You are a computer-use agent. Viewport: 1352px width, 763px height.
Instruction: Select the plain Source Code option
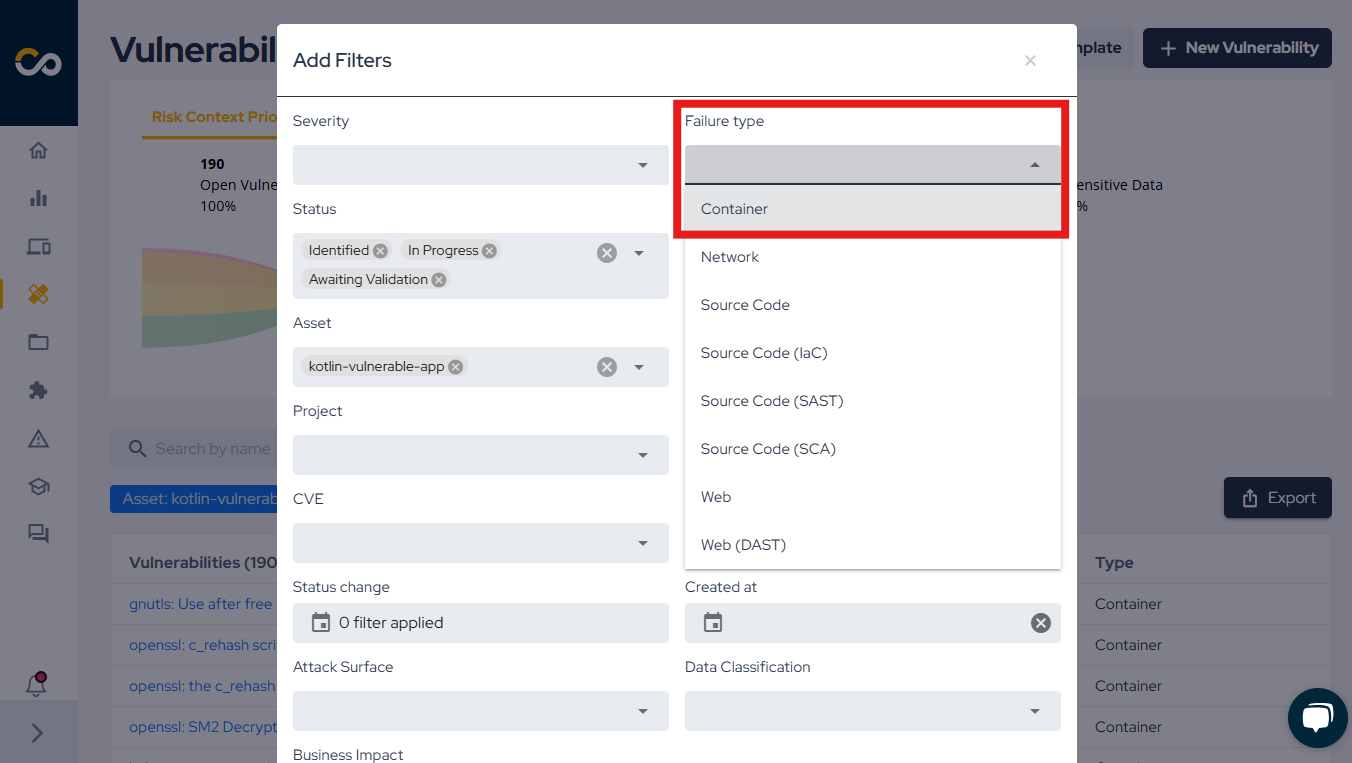click(872, 305)
